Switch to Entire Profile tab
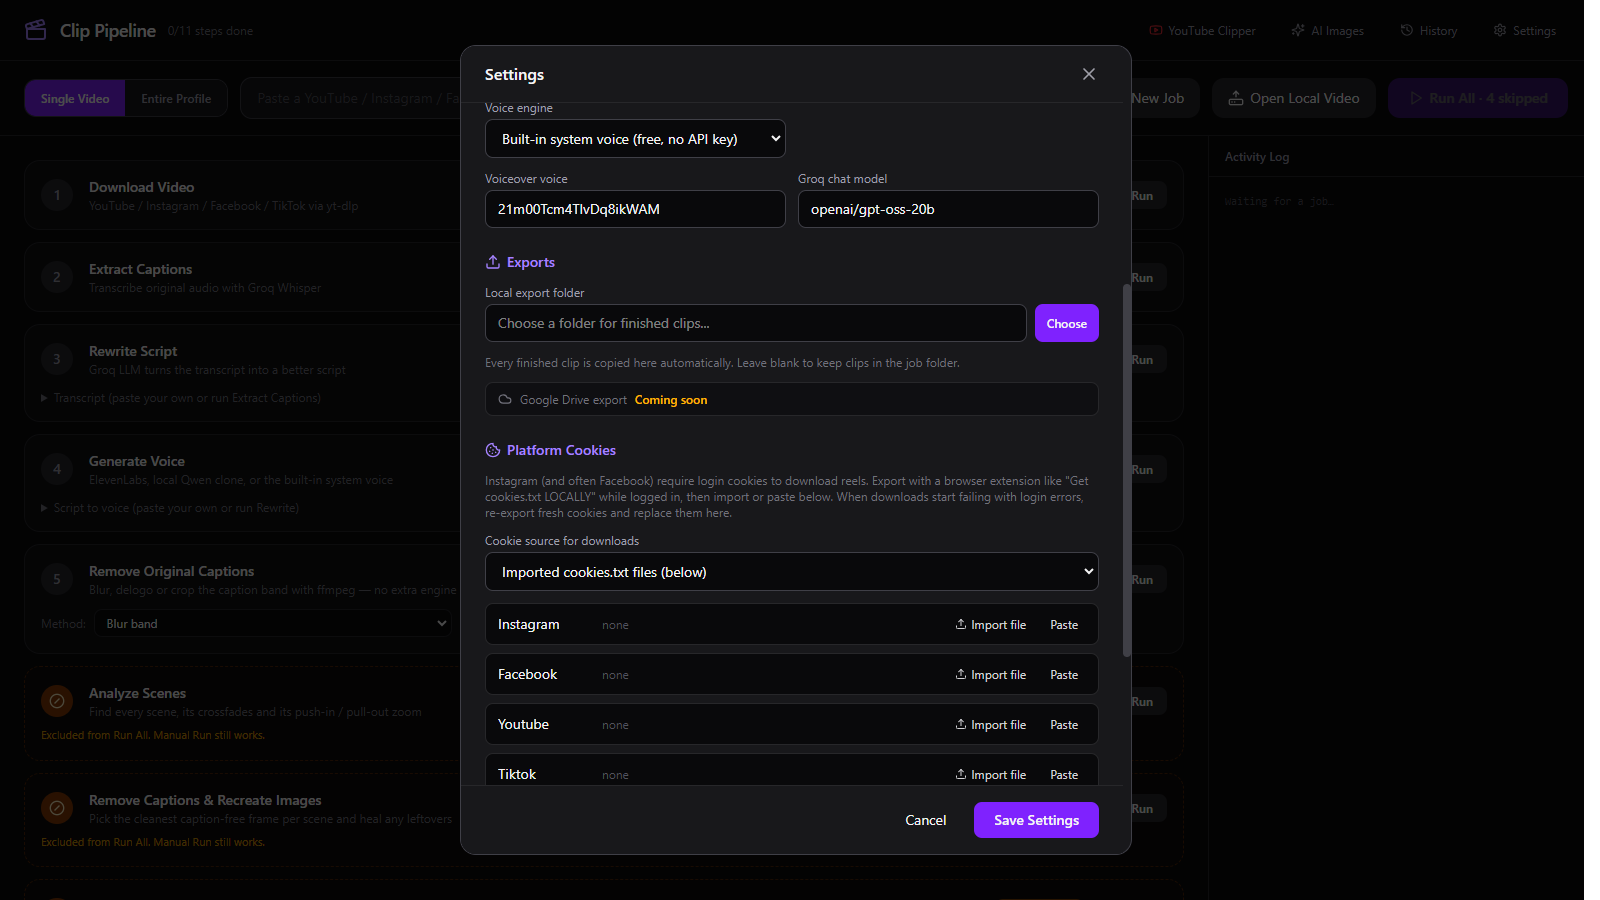The width and height of the screenshot is (1600, 900). [176, 98]
